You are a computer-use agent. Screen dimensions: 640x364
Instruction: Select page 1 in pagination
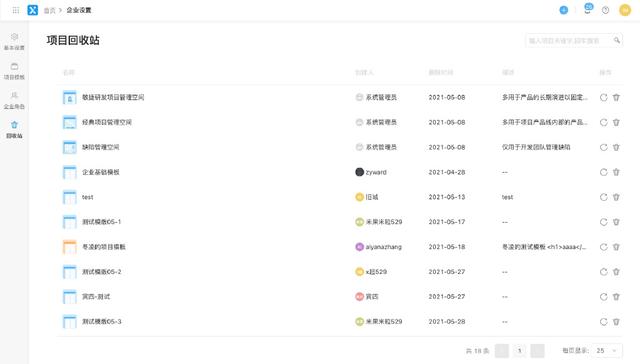coord(520,351)
